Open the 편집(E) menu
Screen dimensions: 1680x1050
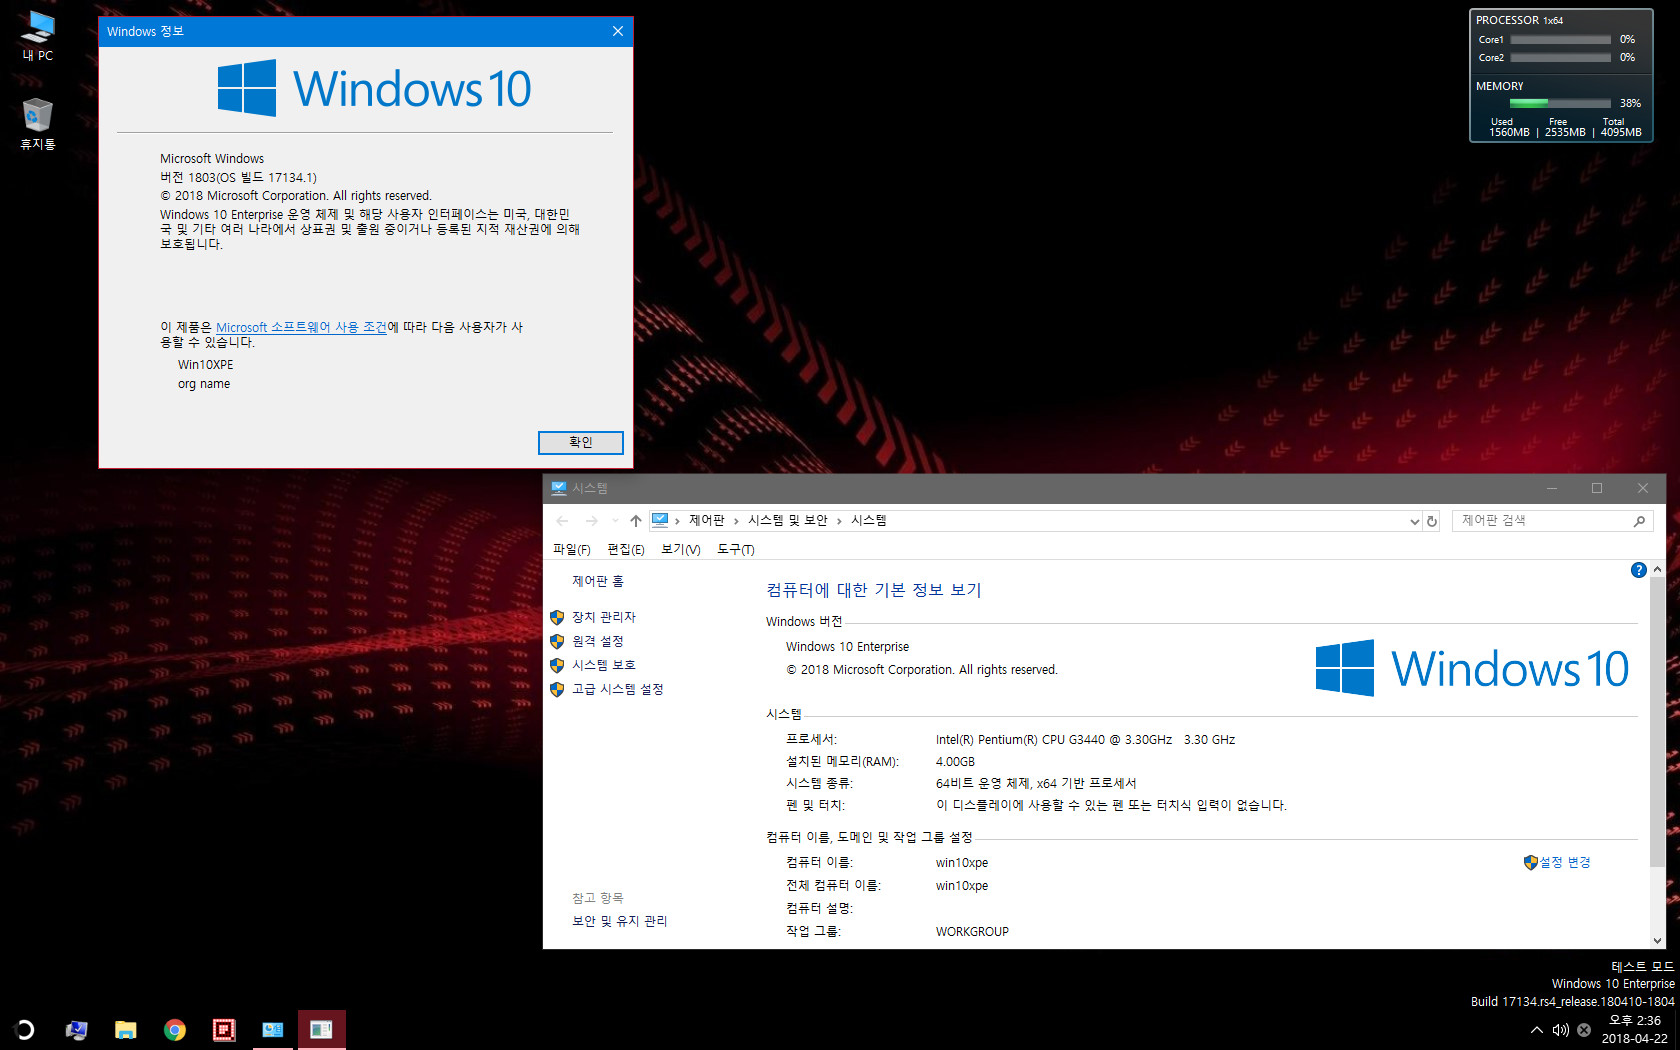(626, 549)
